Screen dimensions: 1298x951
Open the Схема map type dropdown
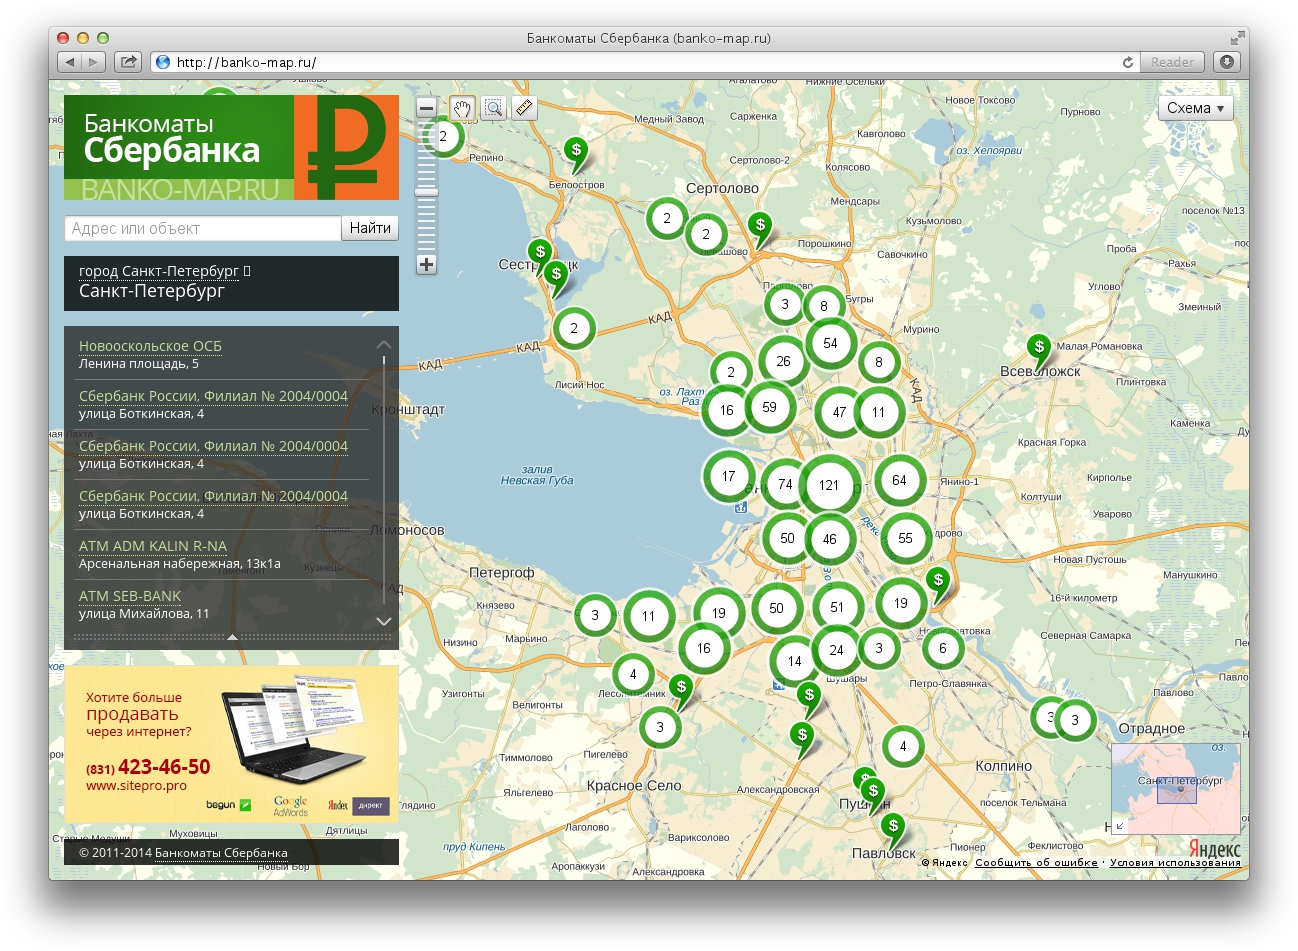(1196, 108)
